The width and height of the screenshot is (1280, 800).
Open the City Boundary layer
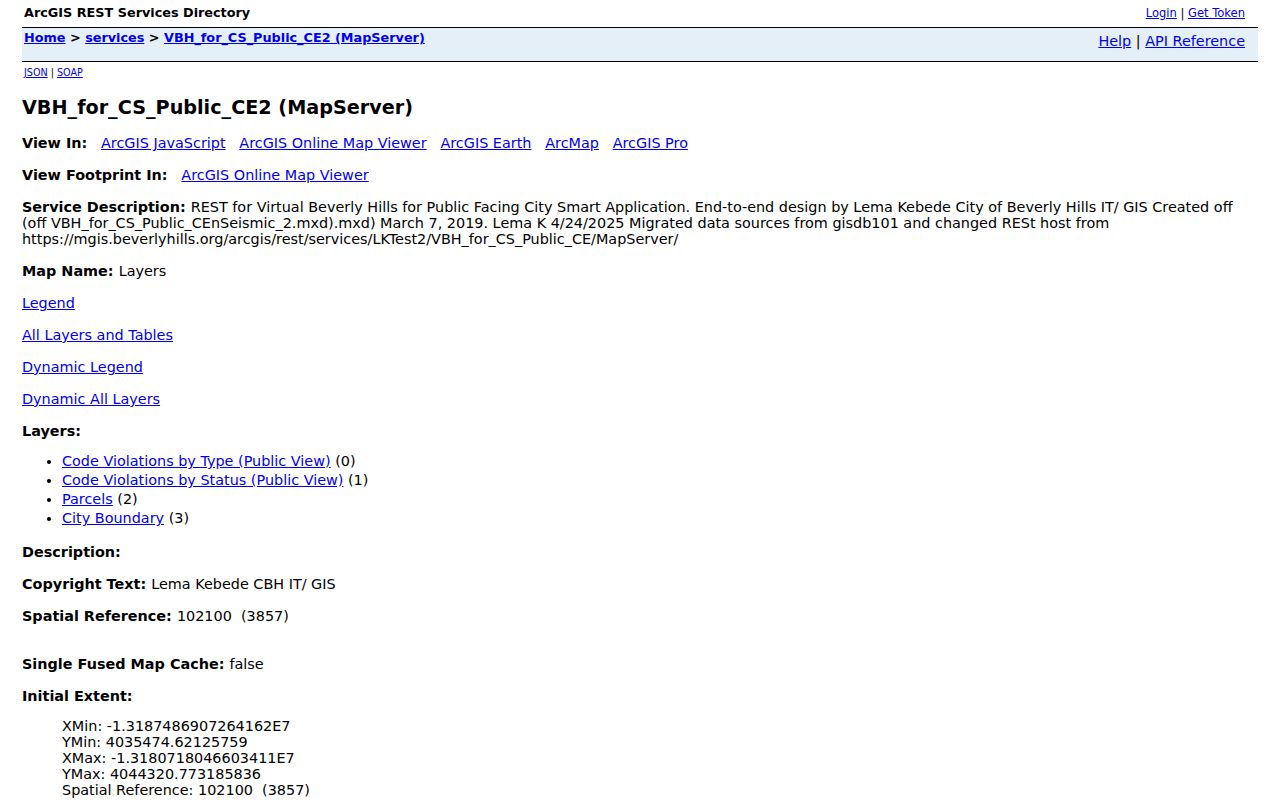113,518
